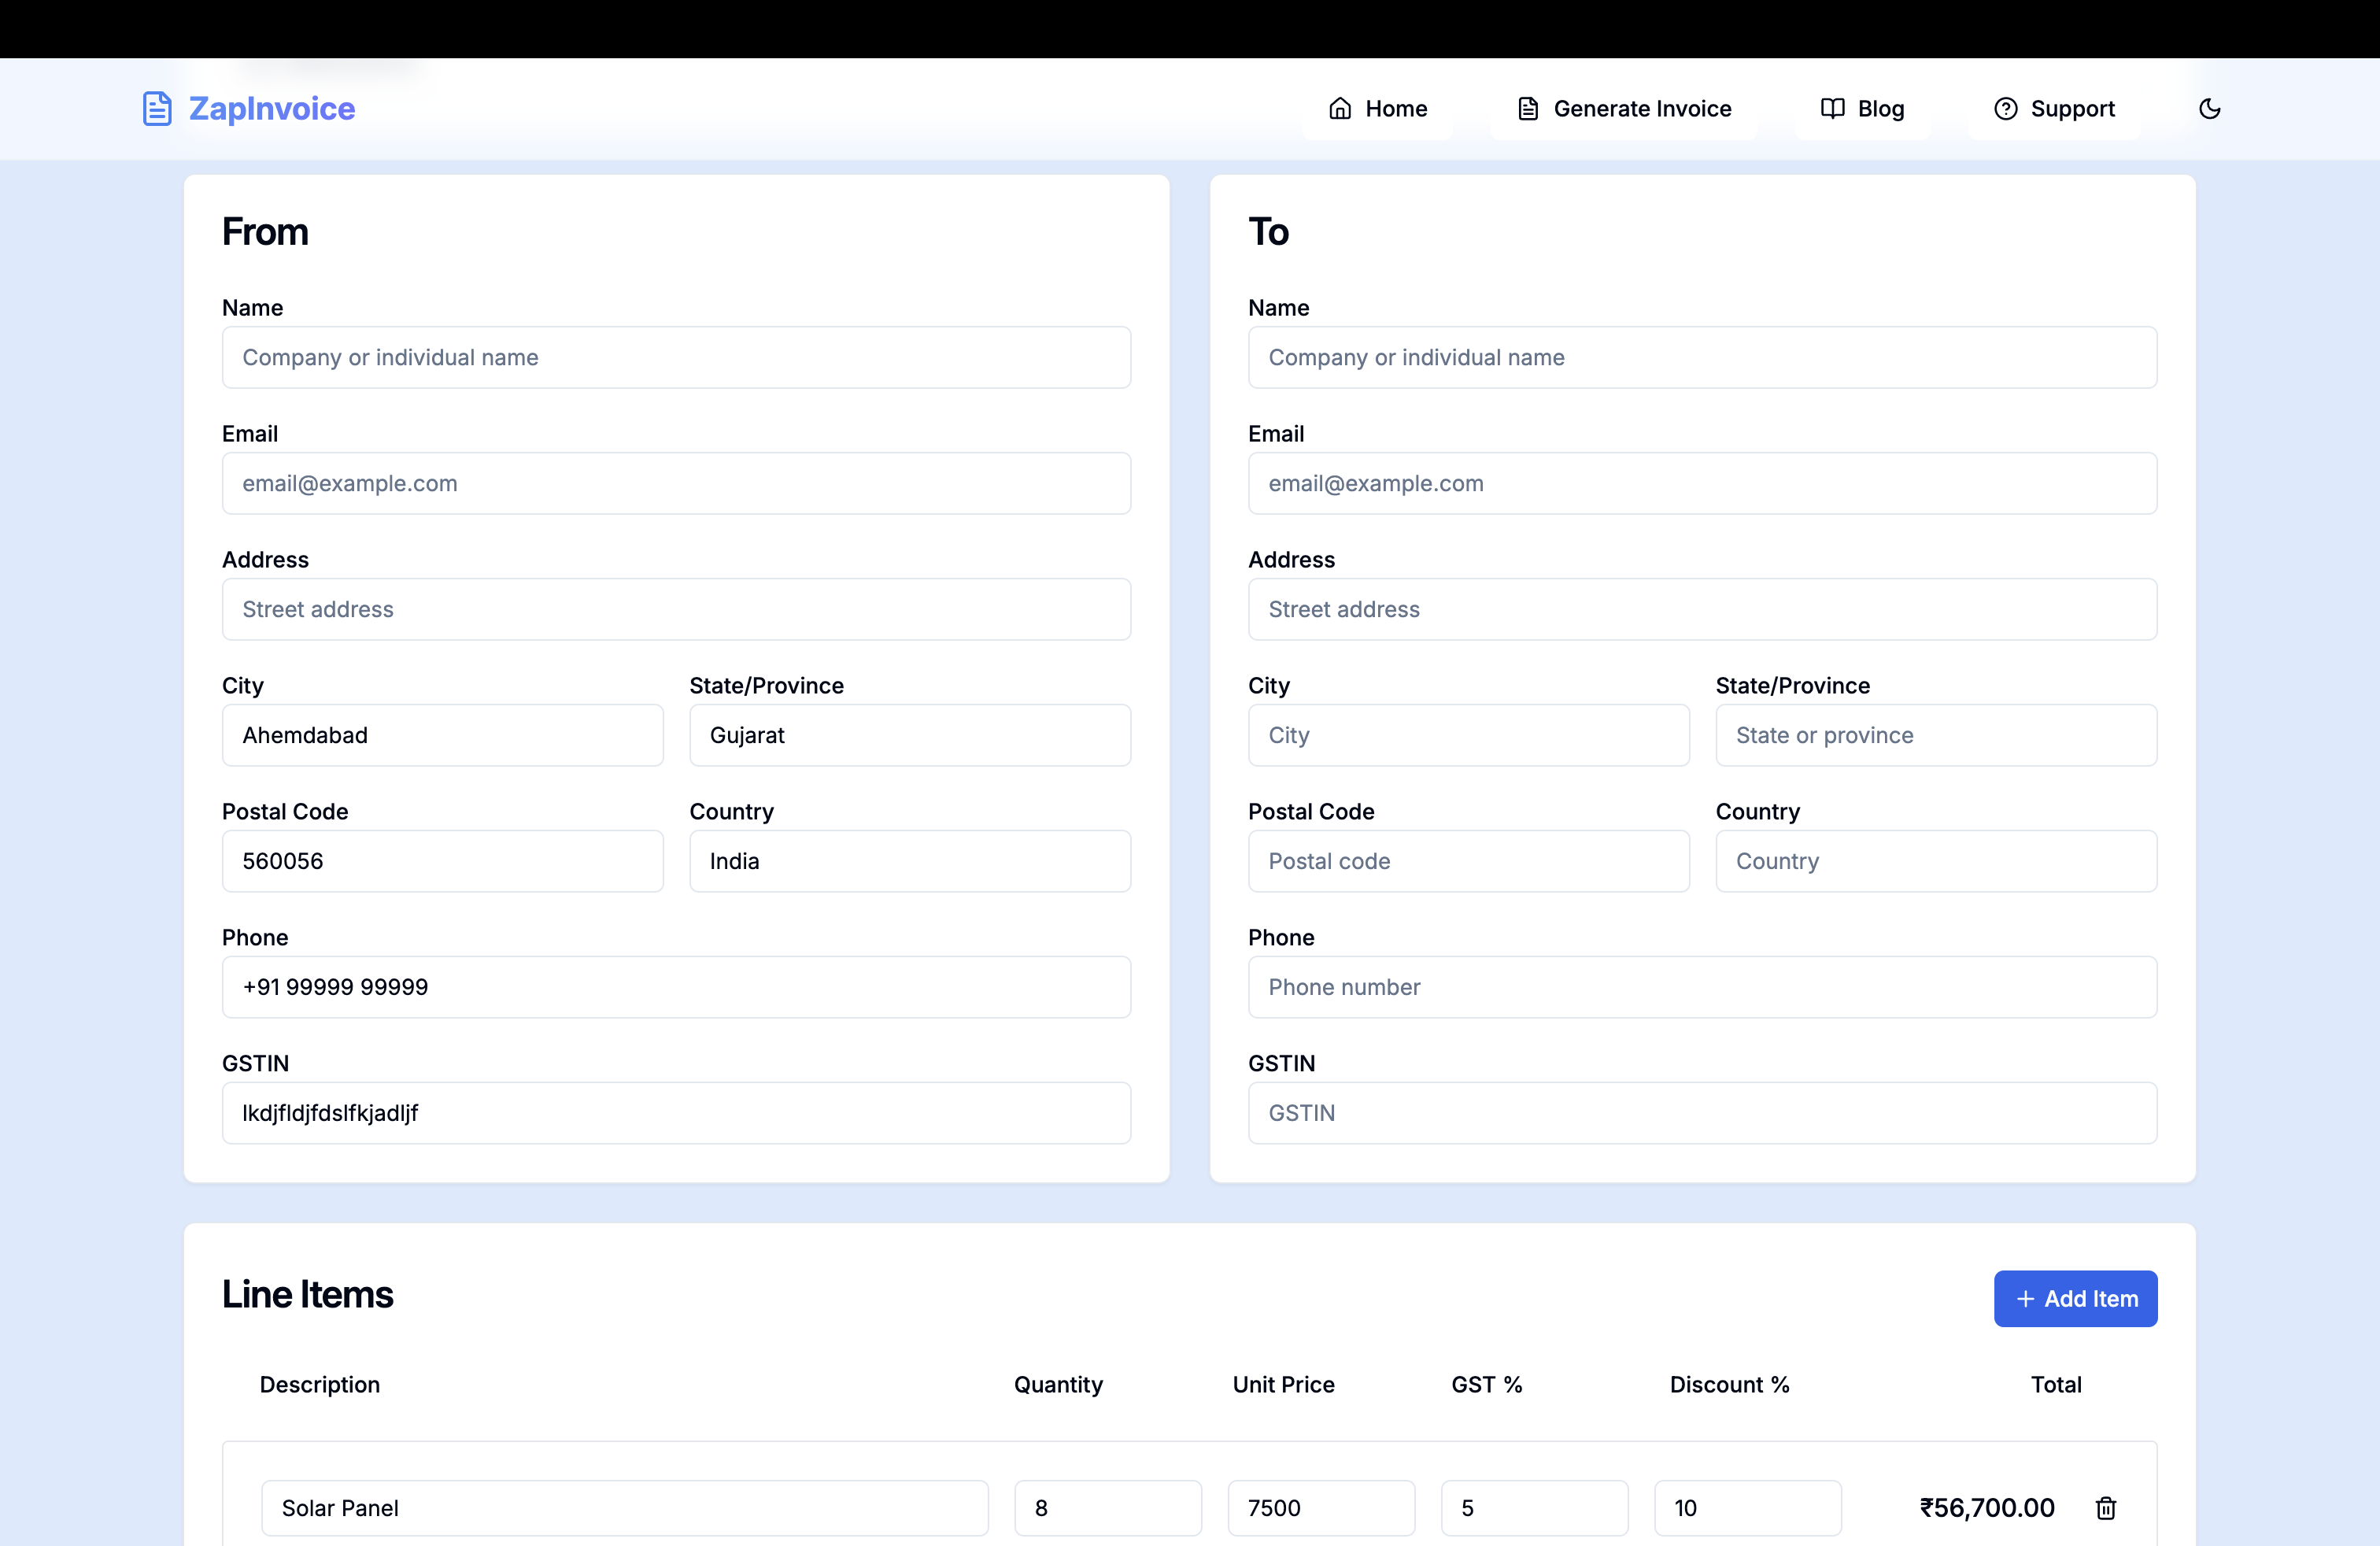
Task: Click the Description column header
Action: (x=320, y=1384)
